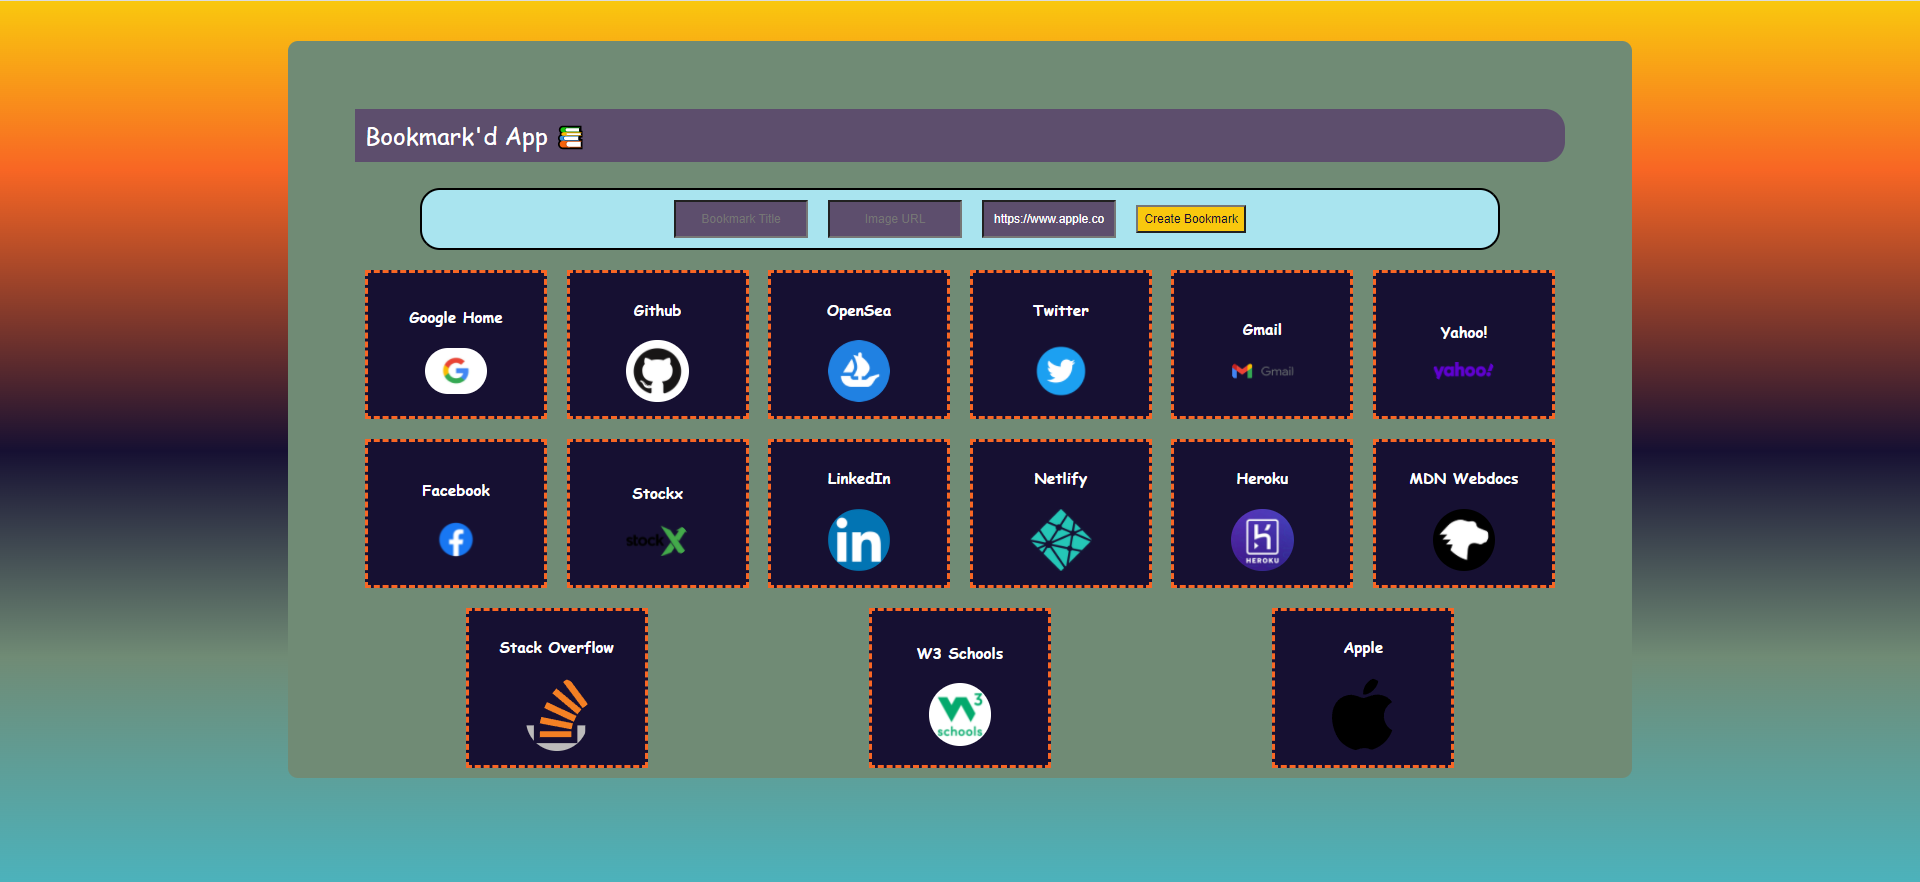Click the StockX logo image
Screen dimensions: 1920x882
[657, 541]
